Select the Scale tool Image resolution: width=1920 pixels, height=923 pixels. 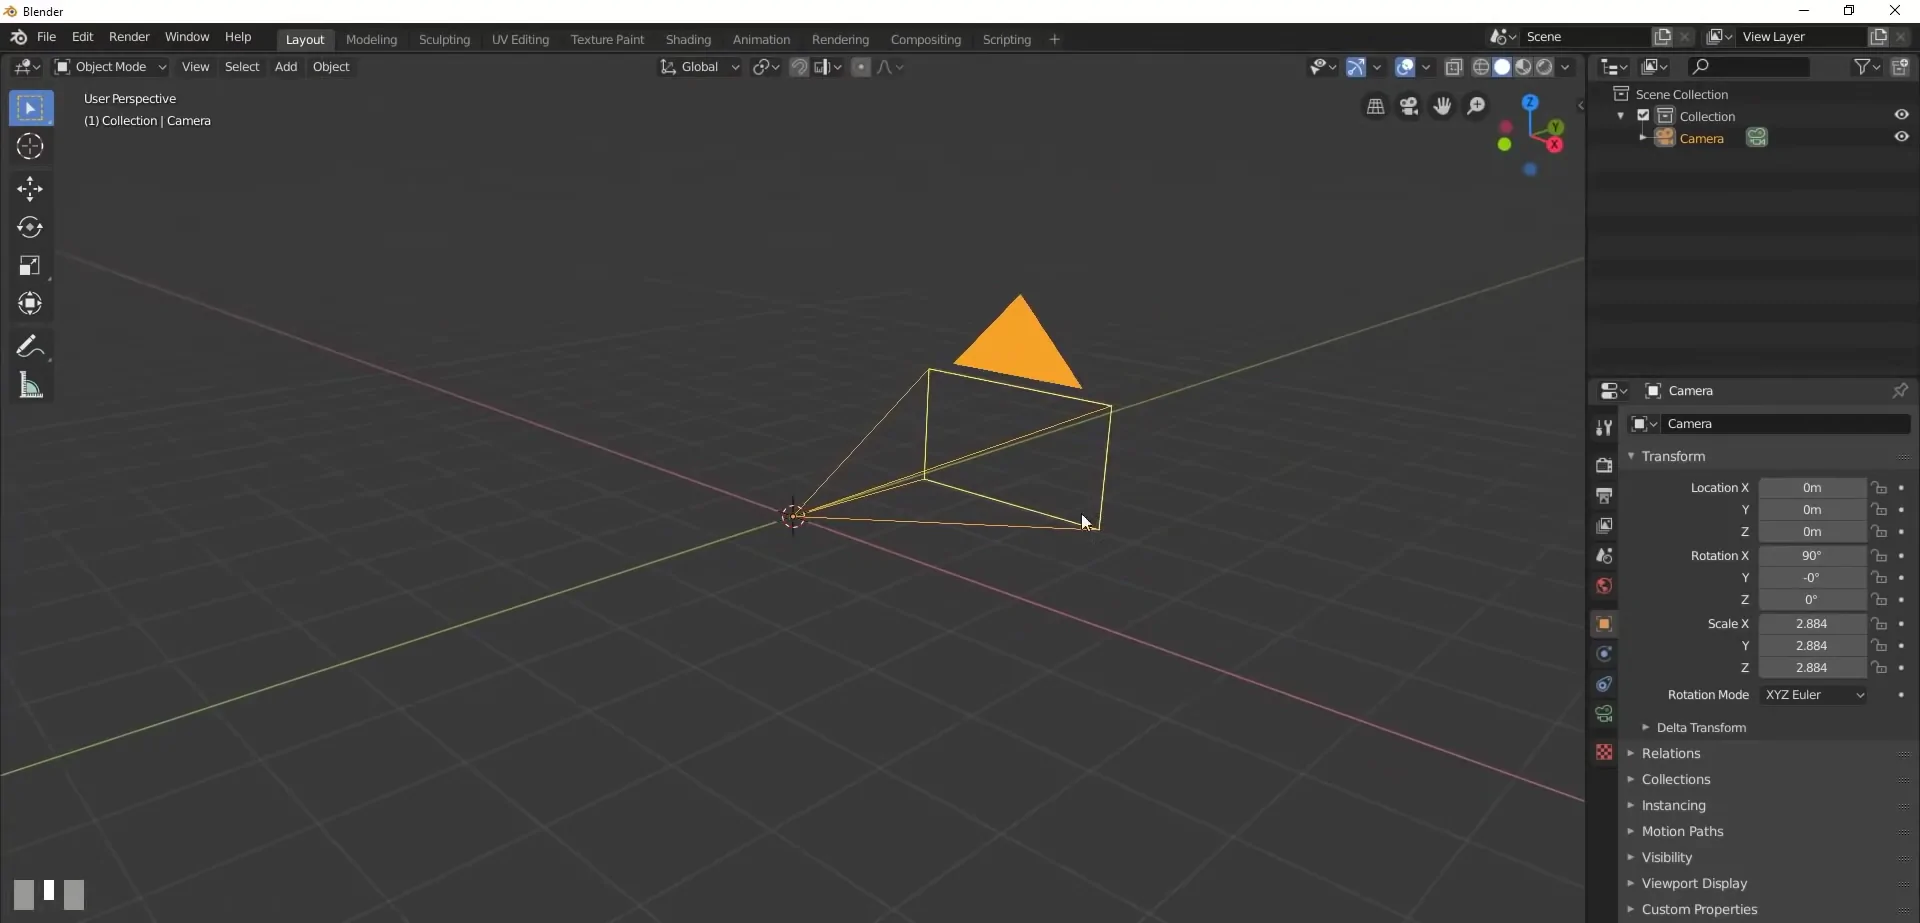pyautogui.click(x=30, y=265)
